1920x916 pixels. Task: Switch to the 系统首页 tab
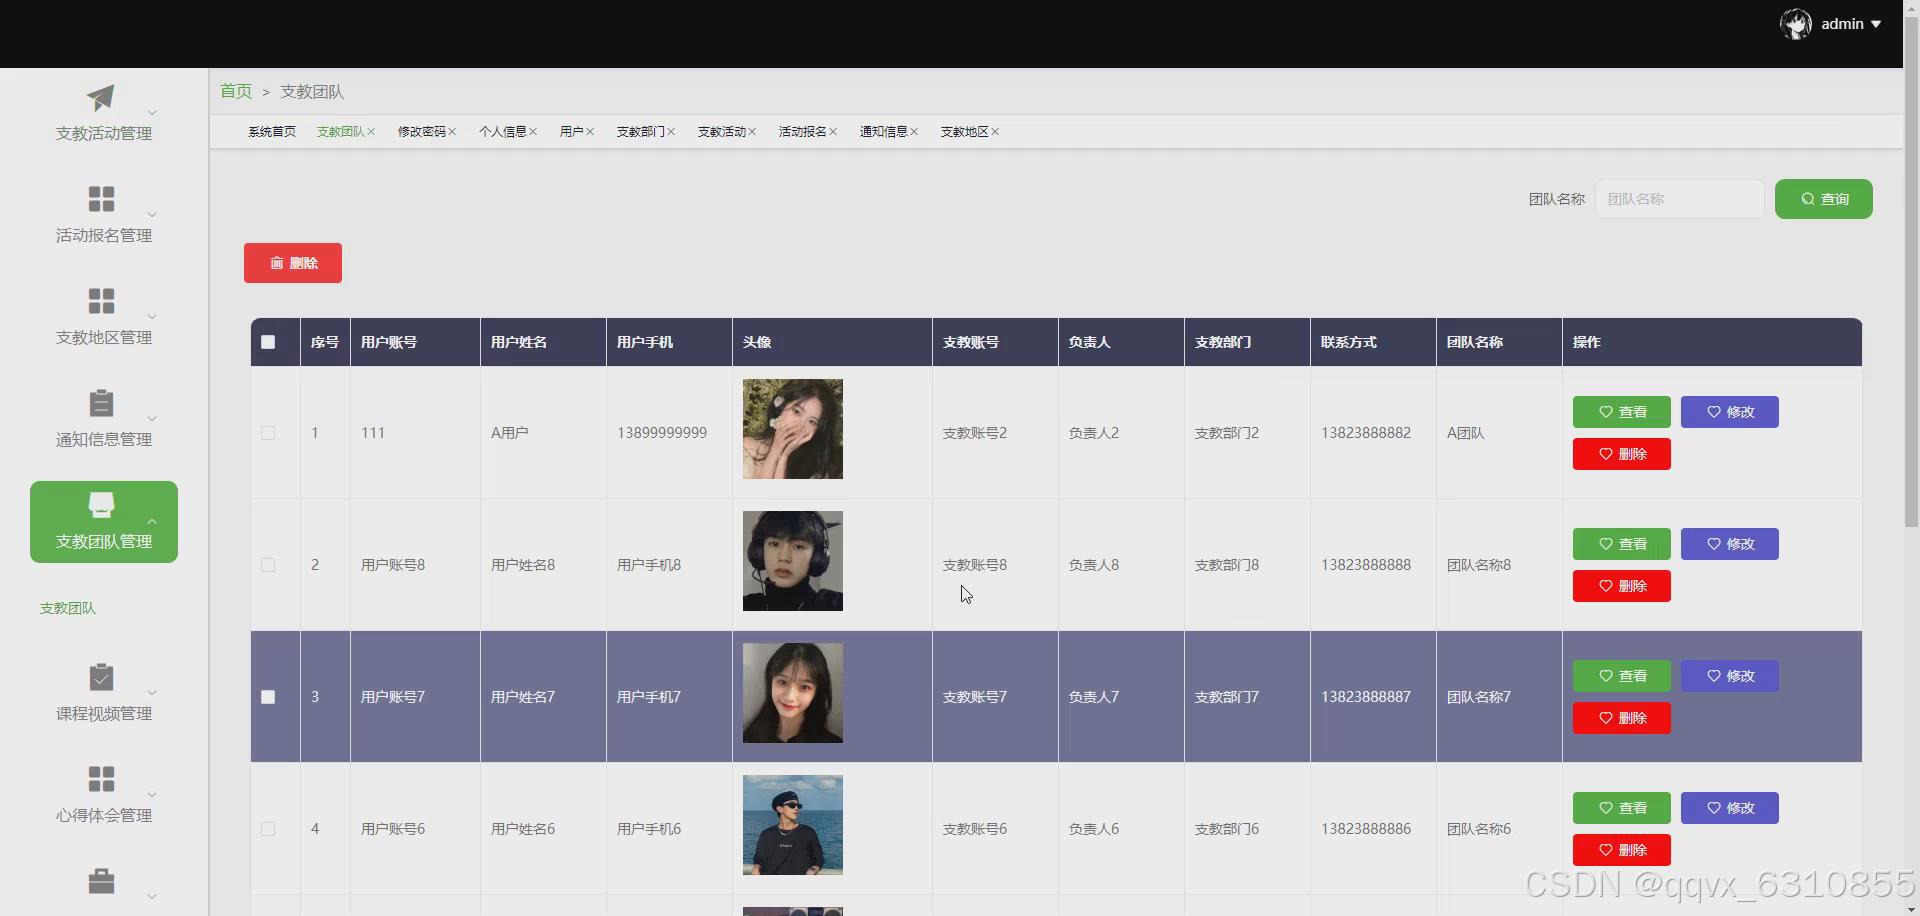click(272, 132)
